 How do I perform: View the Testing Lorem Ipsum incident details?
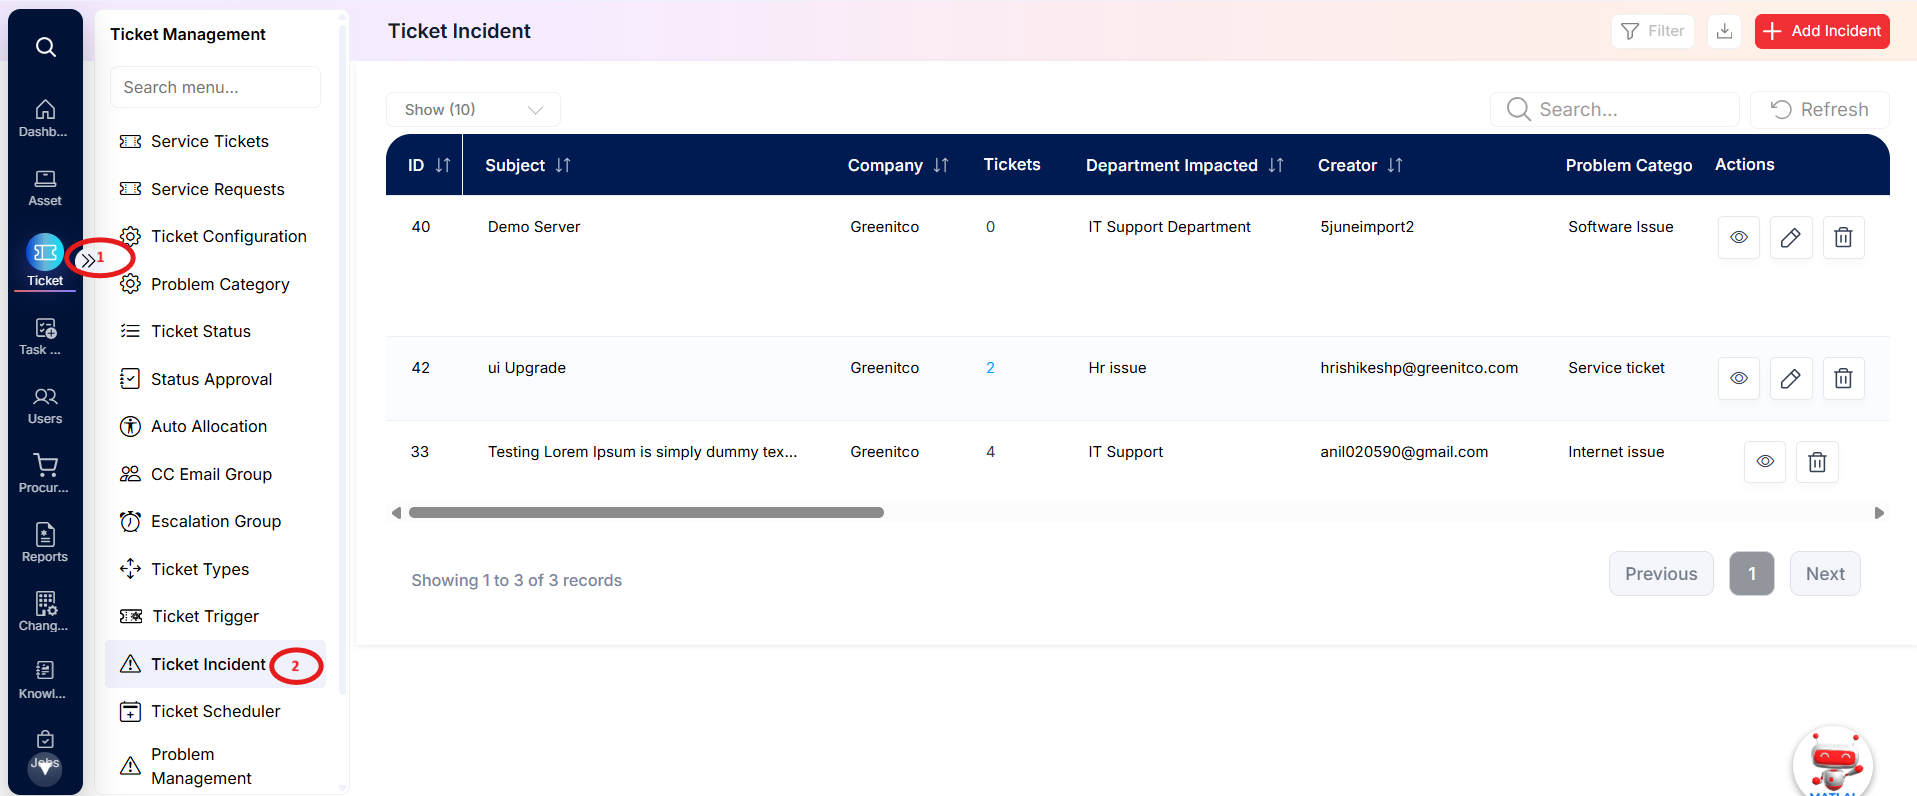click(x=1765, y=462)
